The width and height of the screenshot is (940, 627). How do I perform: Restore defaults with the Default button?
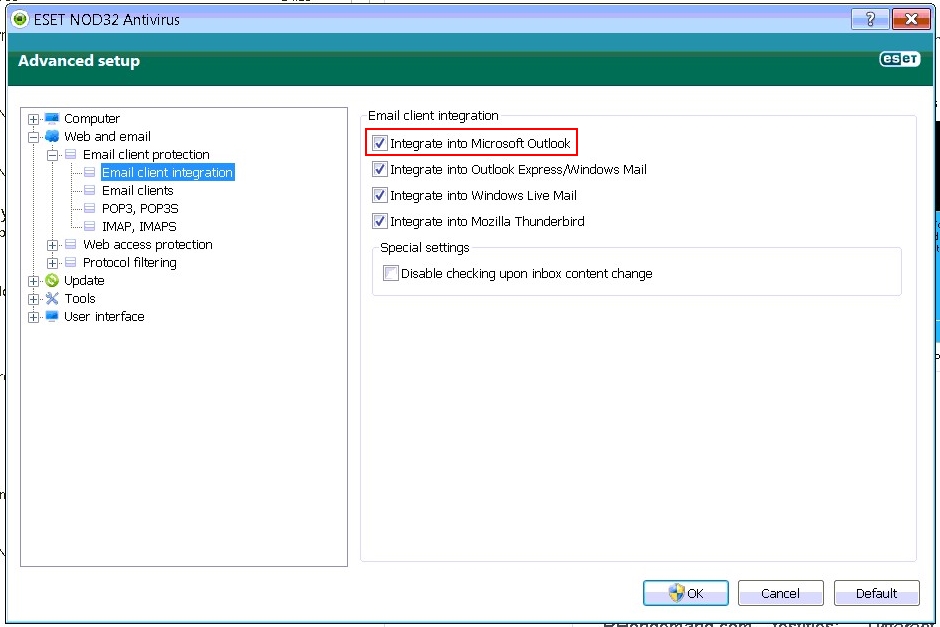coord(876,593)
